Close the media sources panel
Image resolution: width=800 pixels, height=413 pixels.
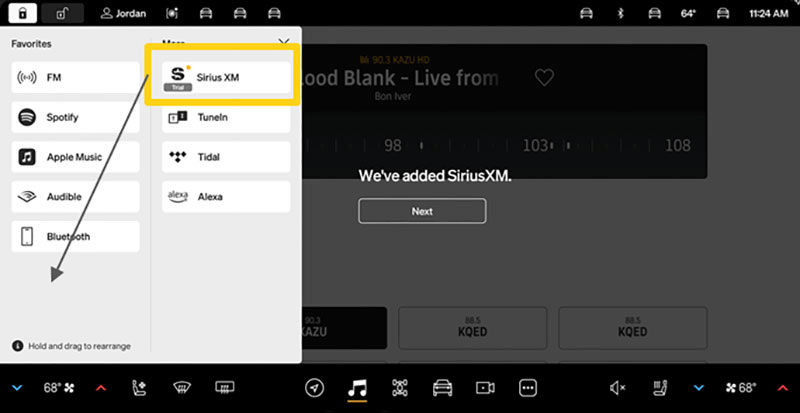[283, 43]
